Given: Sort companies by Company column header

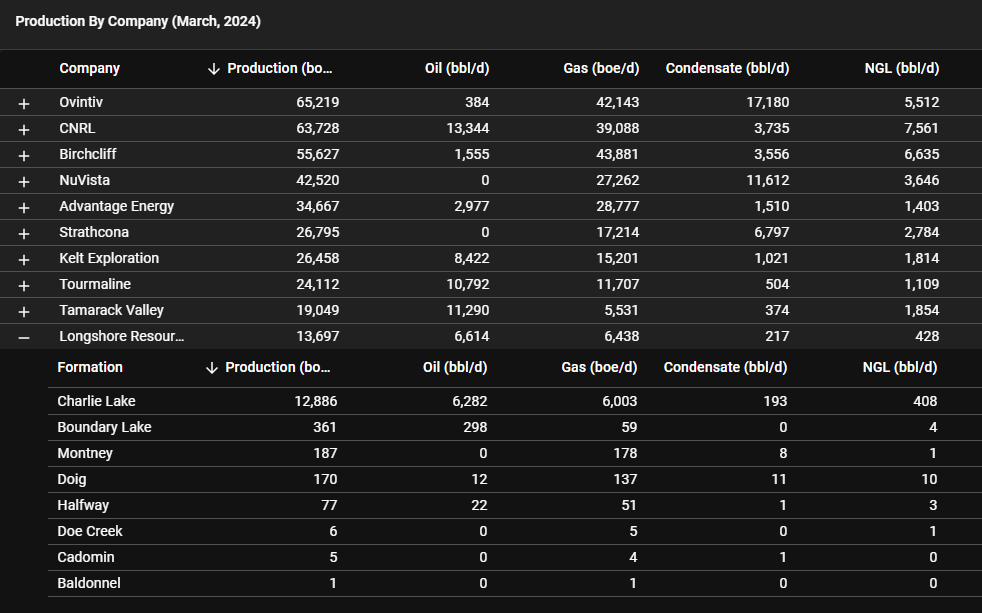Looking at the screenshot, I should (90, 68).
